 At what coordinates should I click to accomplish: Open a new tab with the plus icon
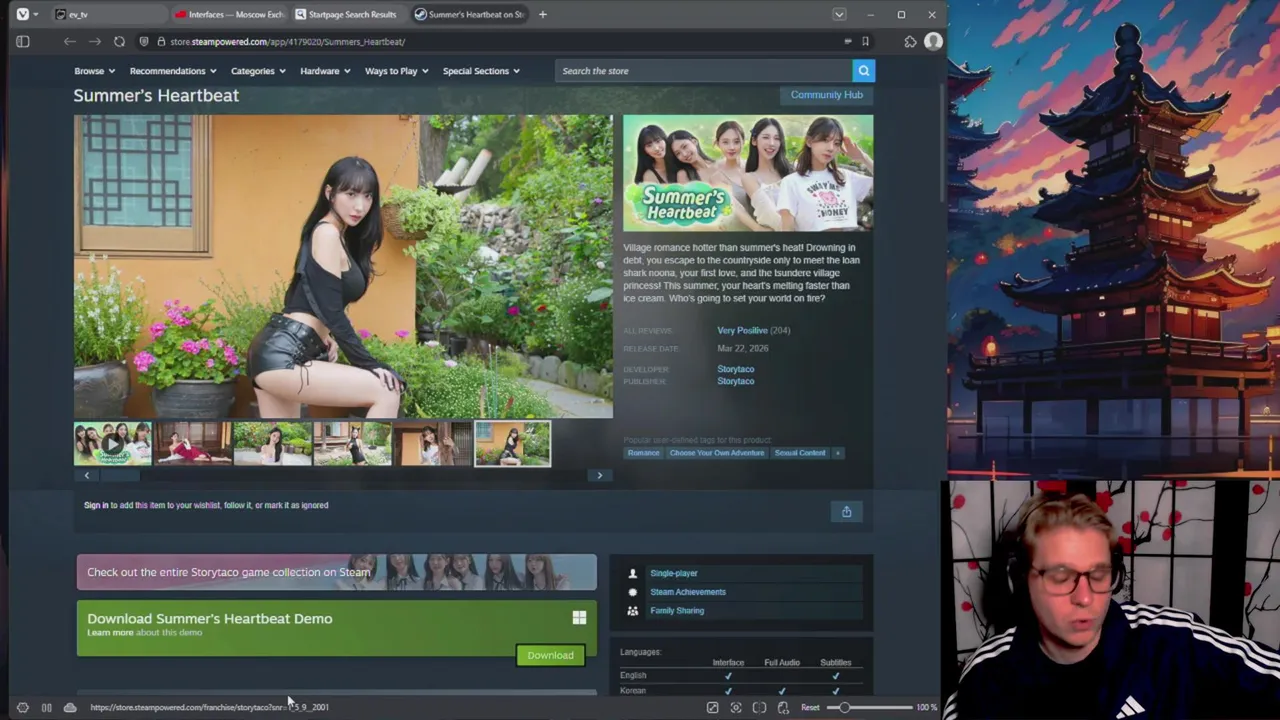[x=542, y=14]
